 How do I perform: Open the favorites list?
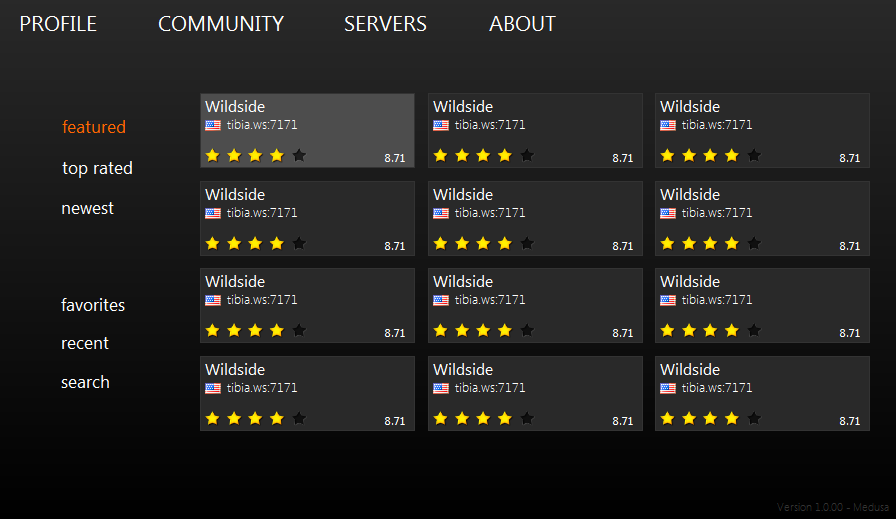(93, 305)
